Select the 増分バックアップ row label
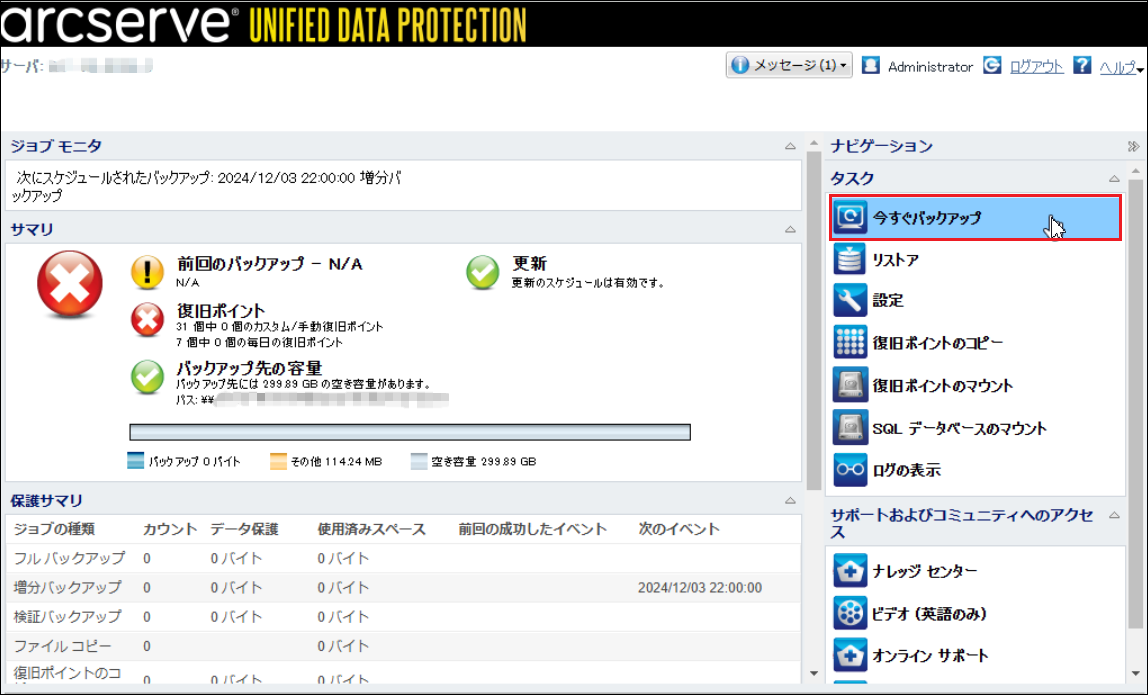 pyautogui.click(x=67, y=587)
